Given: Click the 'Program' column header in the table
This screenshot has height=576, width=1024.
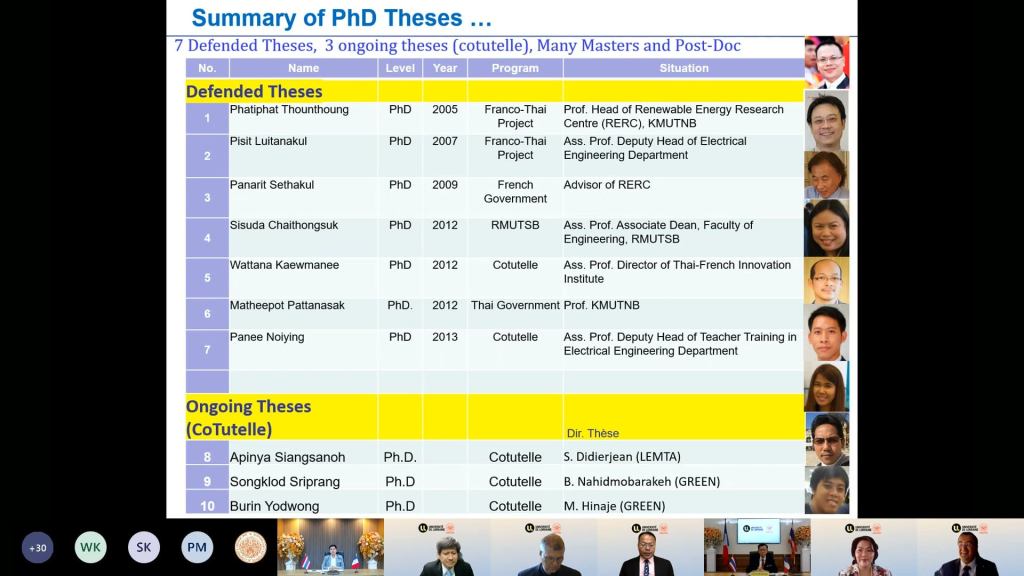Looking at the screenshot, I should 515,68.
